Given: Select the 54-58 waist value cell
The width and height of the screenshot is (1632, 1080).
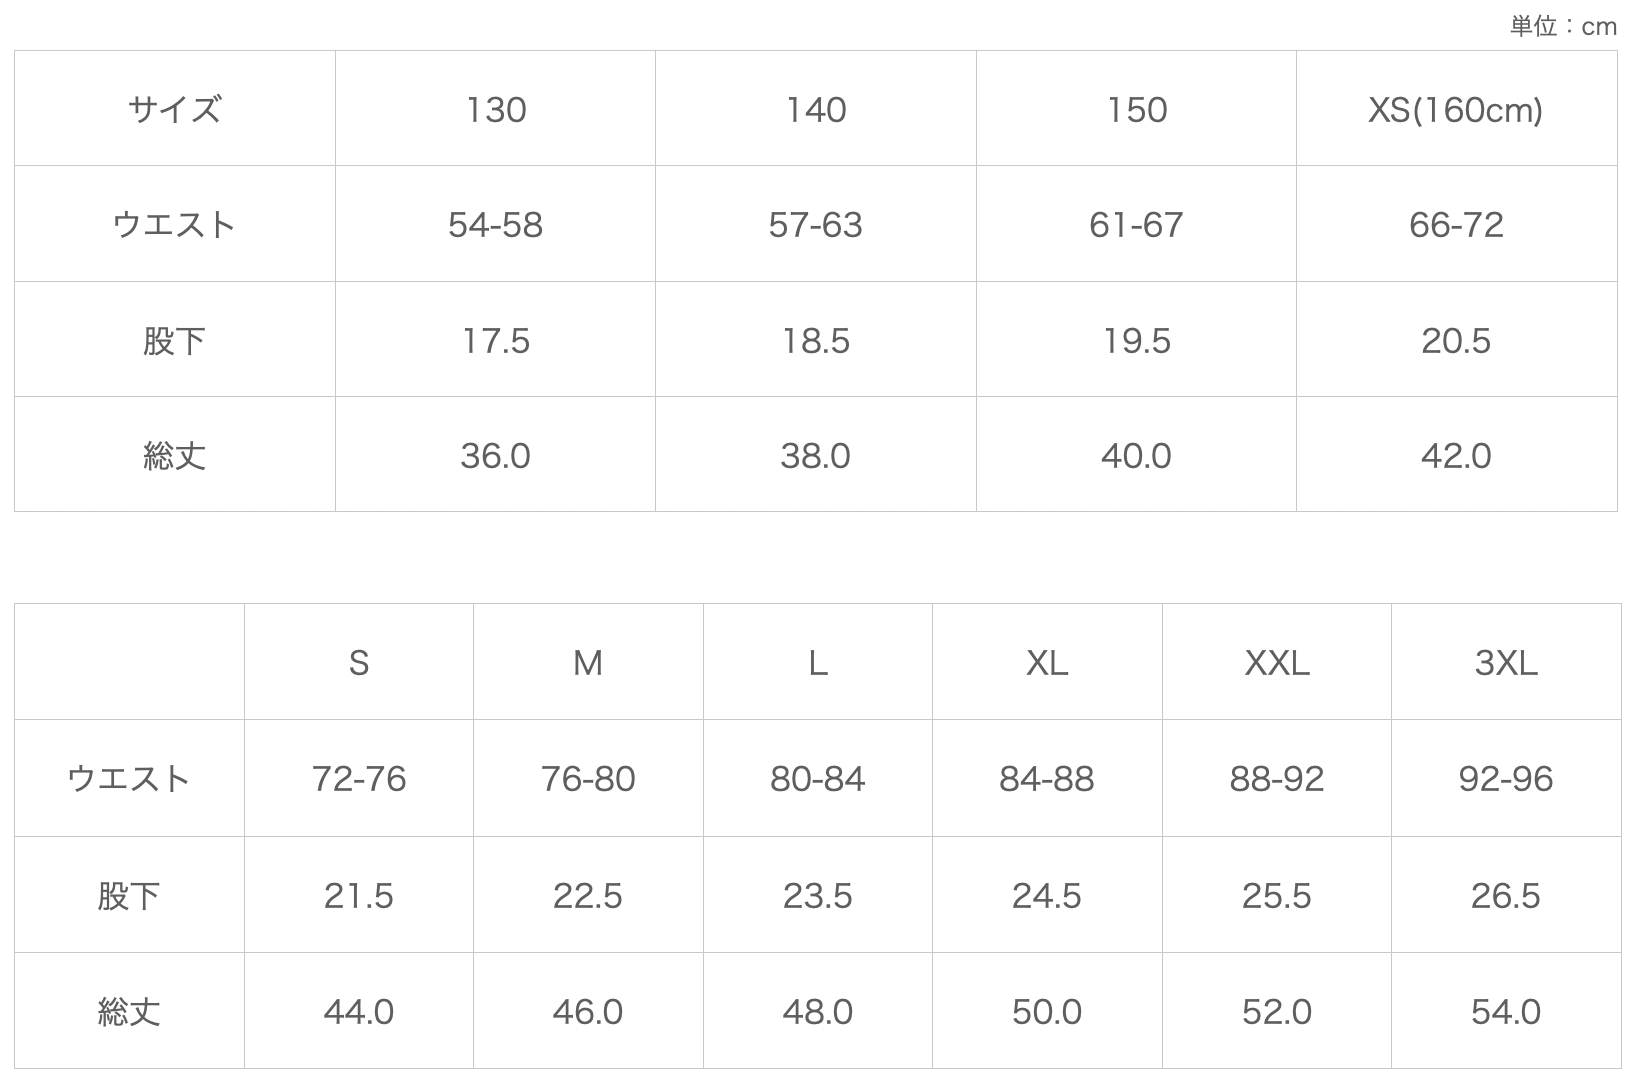Looking at the screenshot, I should (495, 225).
